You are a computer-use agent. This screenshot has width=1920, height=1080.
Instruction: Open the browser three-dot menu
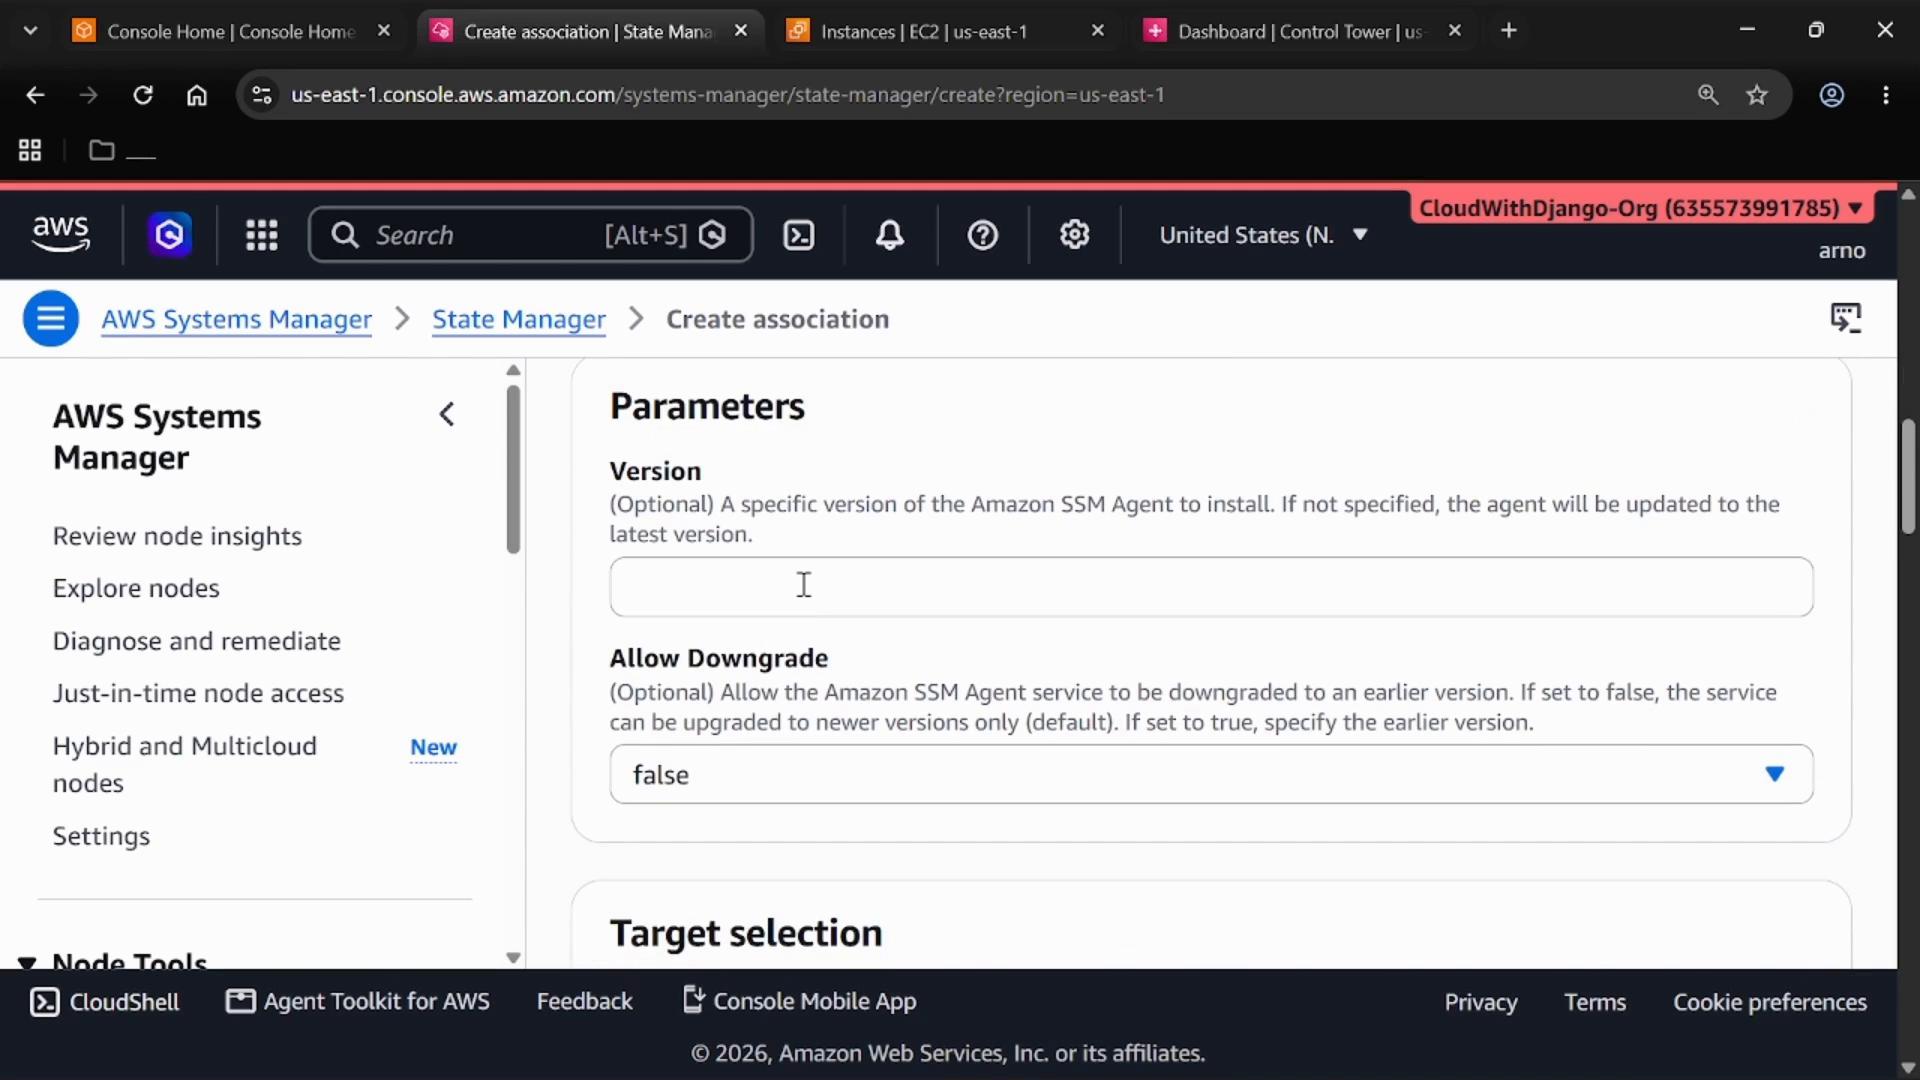click(x=1886, y=95)
